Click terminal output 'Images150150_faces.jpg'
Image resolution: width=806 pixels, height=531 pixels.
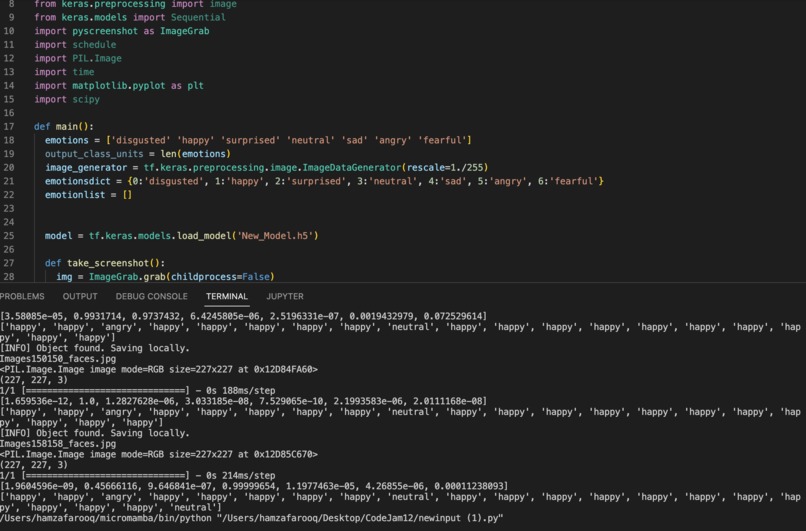(58, 359)
